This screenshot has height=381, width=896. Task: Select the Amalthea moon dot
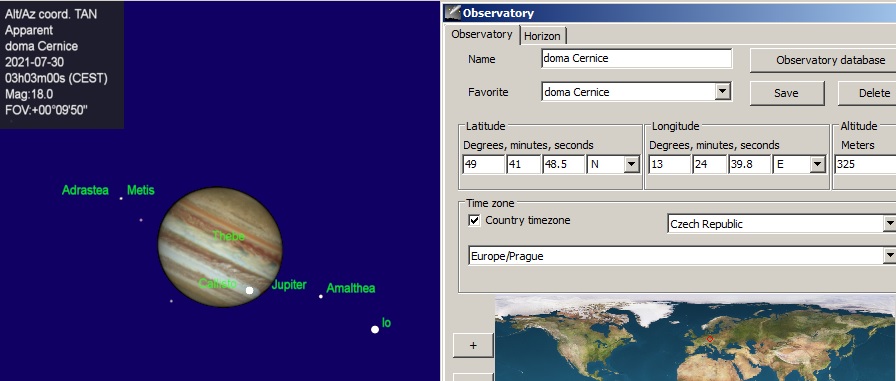[x=321, y=296]
